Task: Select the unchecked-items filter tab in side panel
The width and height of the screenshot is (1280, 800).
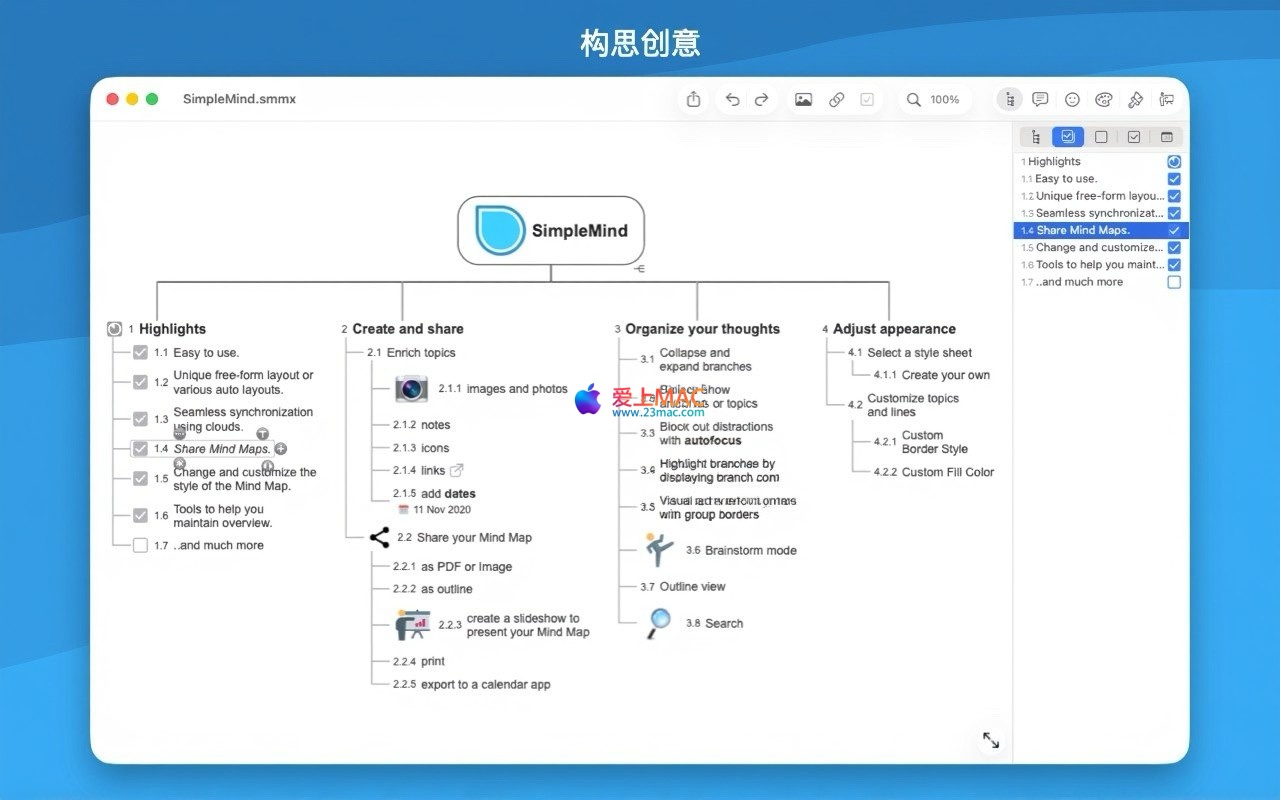Action: (1101, 137)
